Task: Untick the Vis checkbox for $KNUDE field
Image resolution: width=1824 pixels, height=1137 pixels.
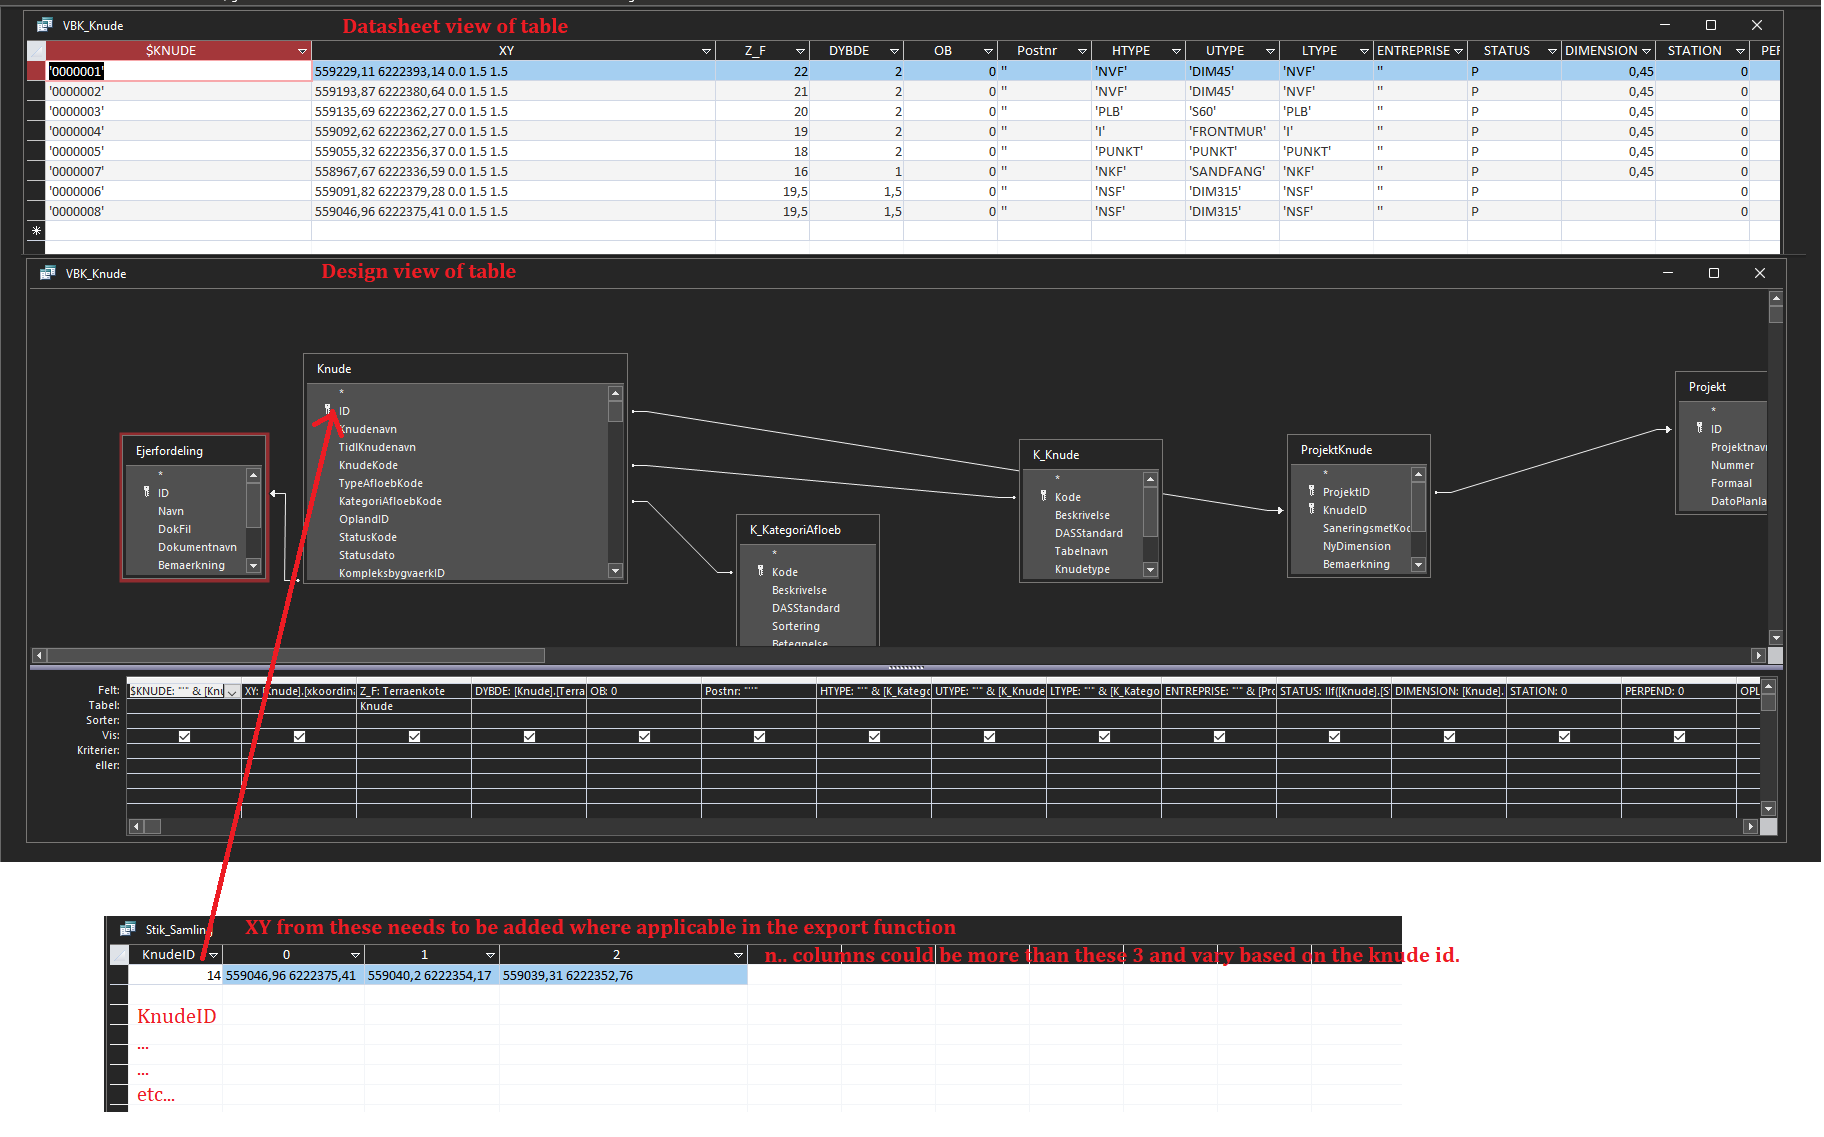Action: pos(184,736)
